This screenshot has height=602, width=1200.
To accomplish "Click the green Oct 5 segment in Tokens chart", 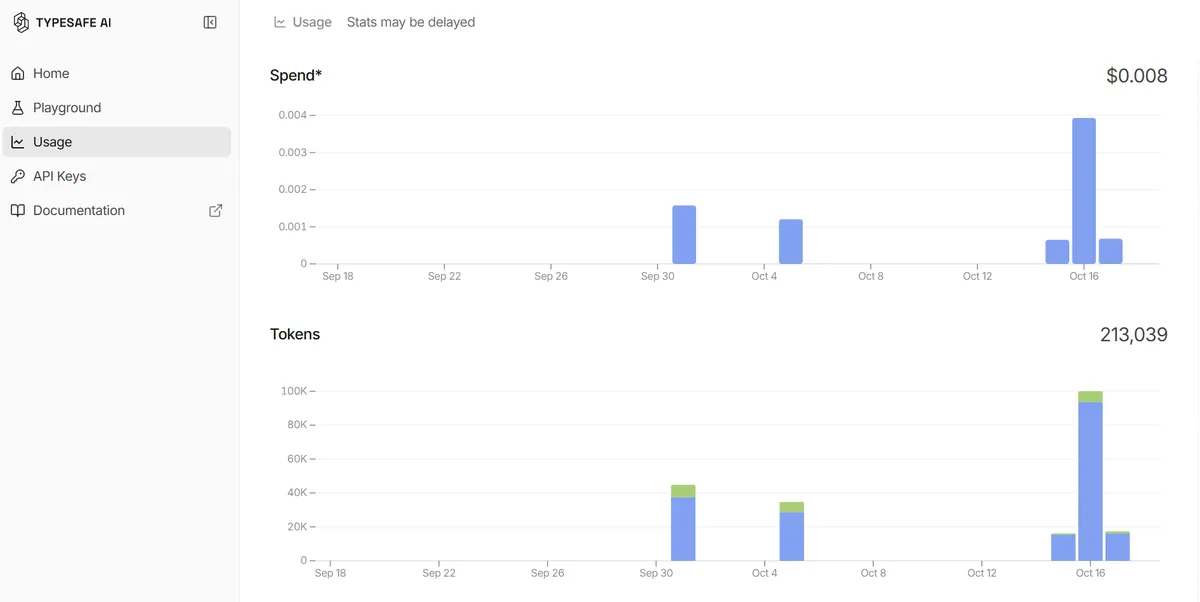I will tap(792, 507).
